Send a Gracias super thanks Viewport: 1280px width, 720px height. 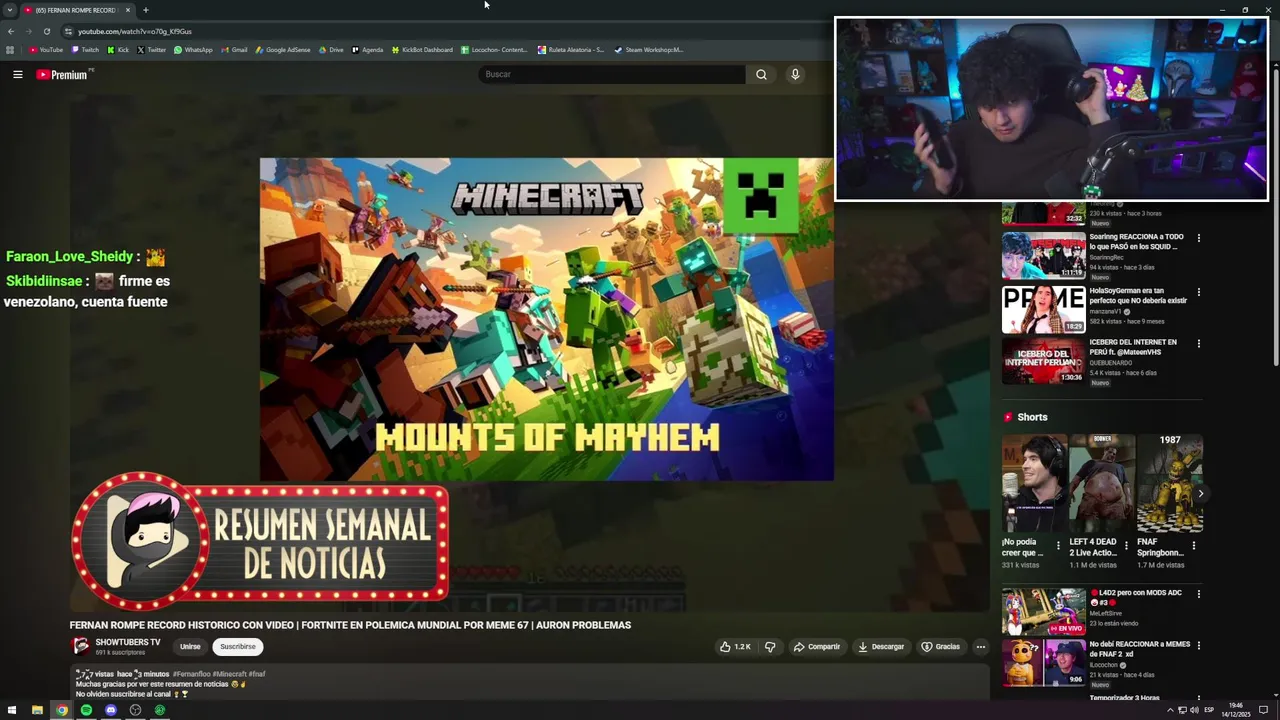(940, 647)
